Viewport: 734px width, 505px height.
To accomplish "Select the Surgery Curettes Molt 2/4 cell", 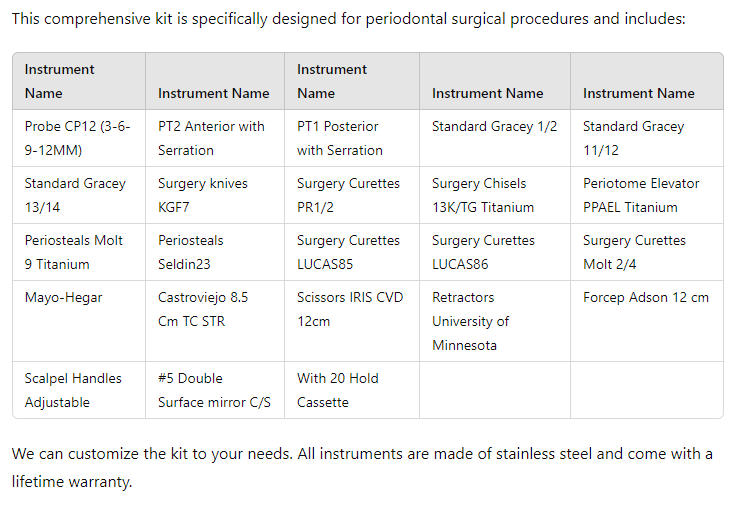I will (x=645, y=252).
